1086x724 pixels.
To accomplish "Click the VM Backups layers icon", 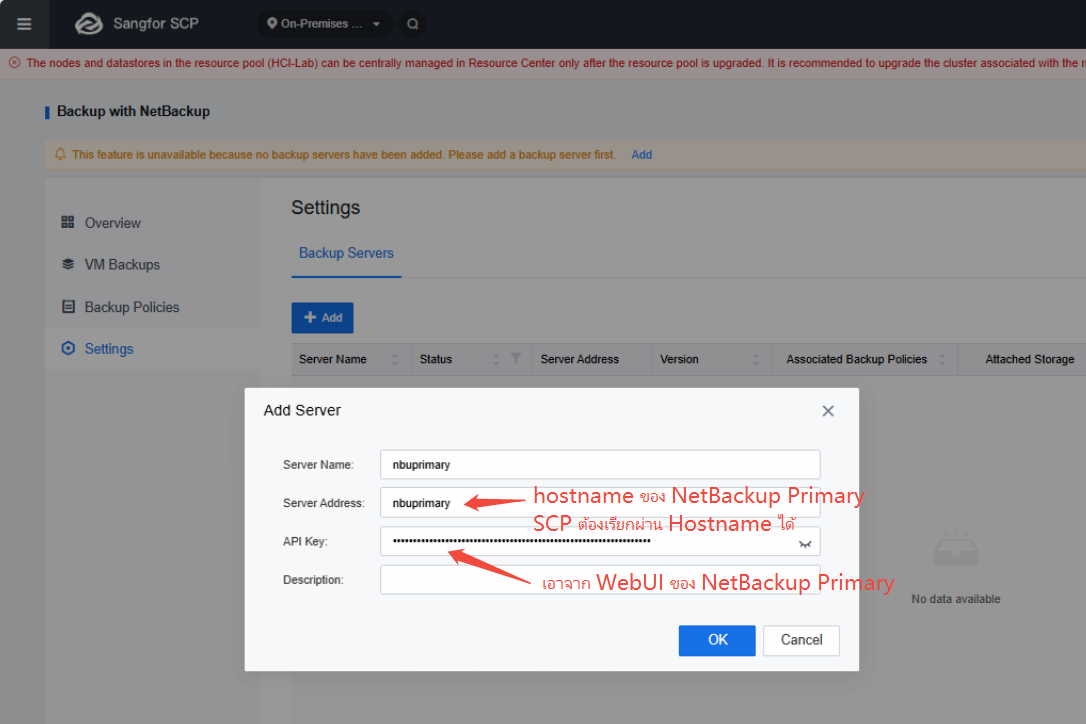I will click(x=68, y=264).
